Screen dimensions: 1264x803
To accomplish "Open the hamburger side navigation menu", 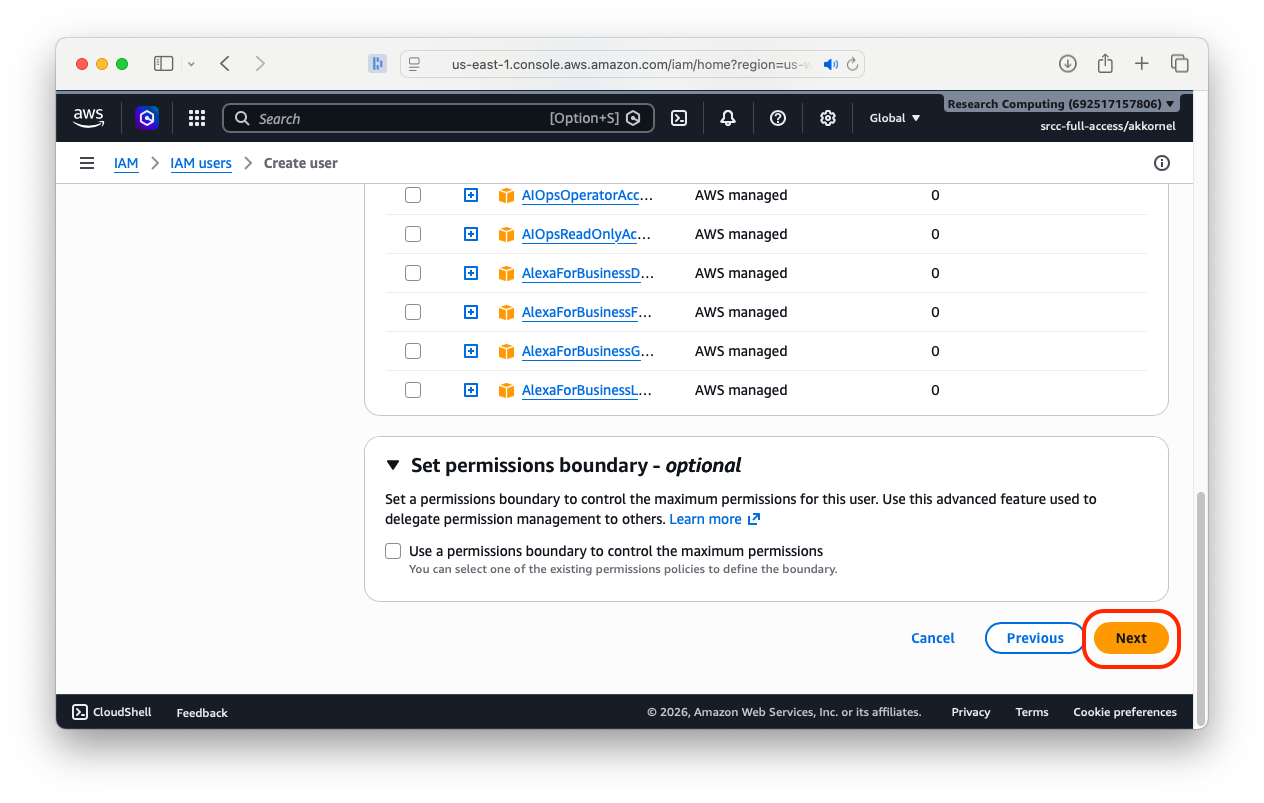I will pos(87,163).
